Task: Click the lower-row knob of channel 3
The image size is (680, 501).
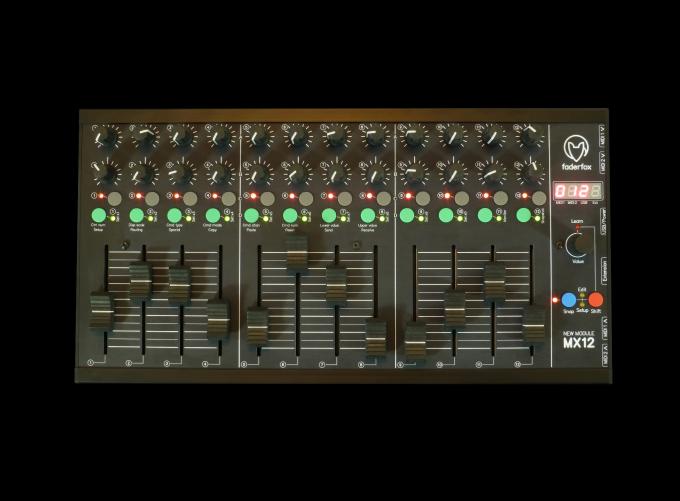Action: pyautogui.click(x=182, y=174)
